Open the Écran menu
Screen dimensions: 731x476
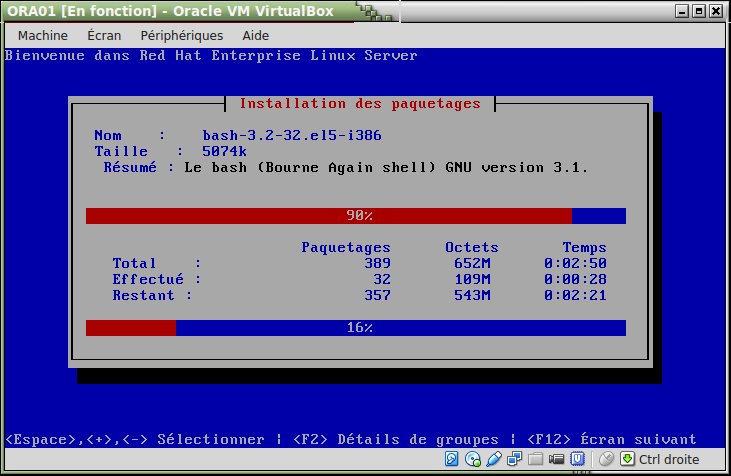pos(104,35)
